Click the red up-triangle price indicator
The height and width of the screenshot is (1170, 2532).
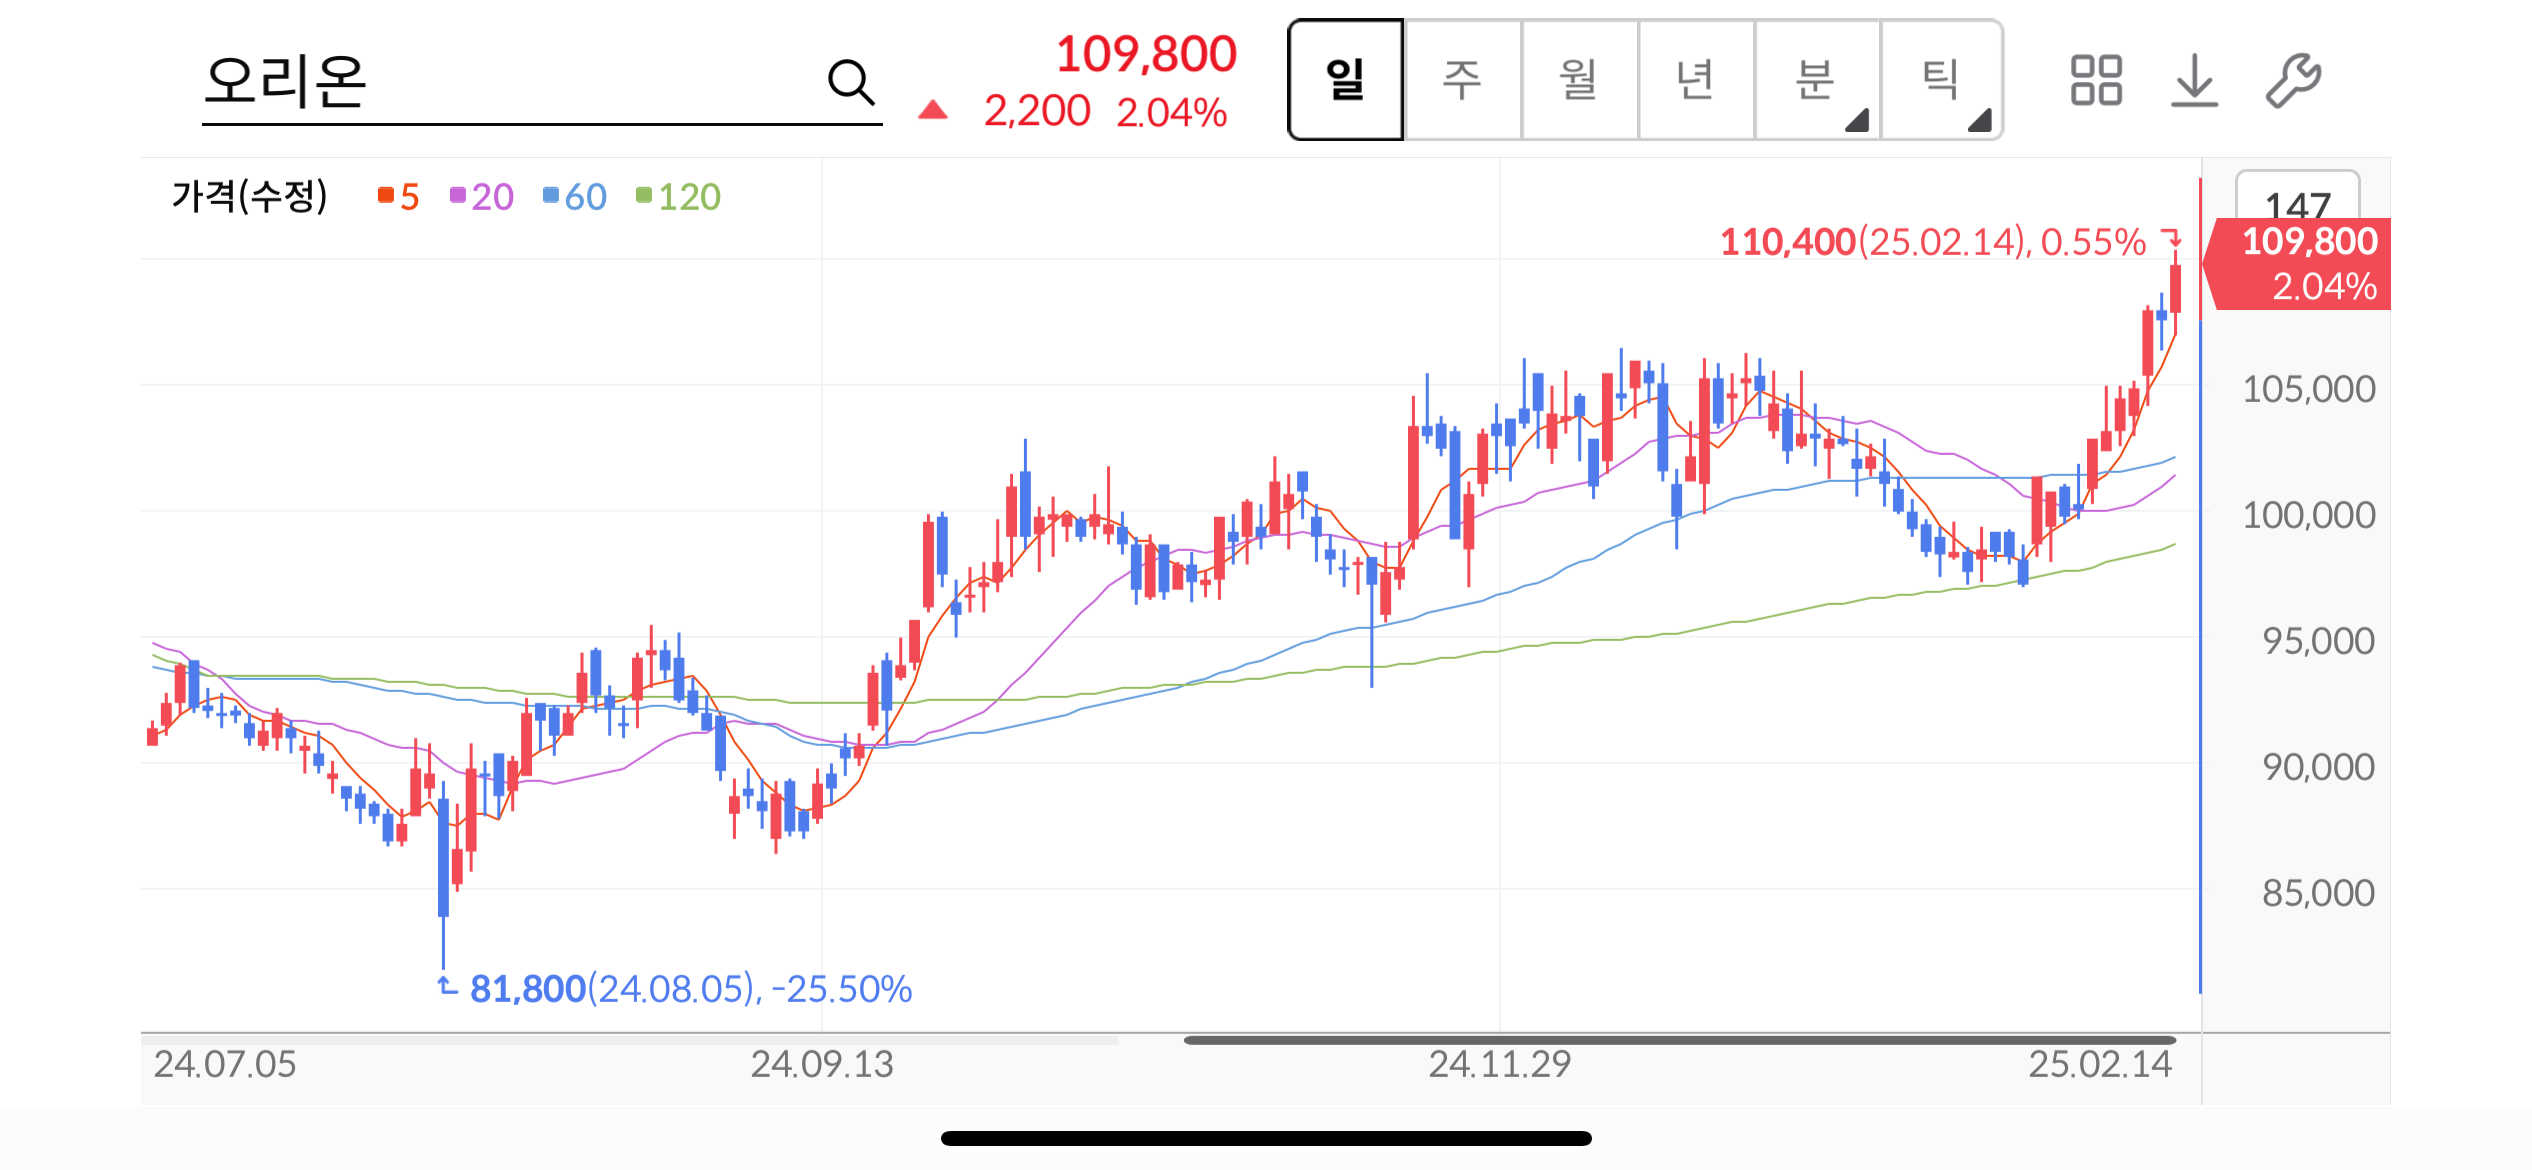pyautogui.click(x=932, y=110)
